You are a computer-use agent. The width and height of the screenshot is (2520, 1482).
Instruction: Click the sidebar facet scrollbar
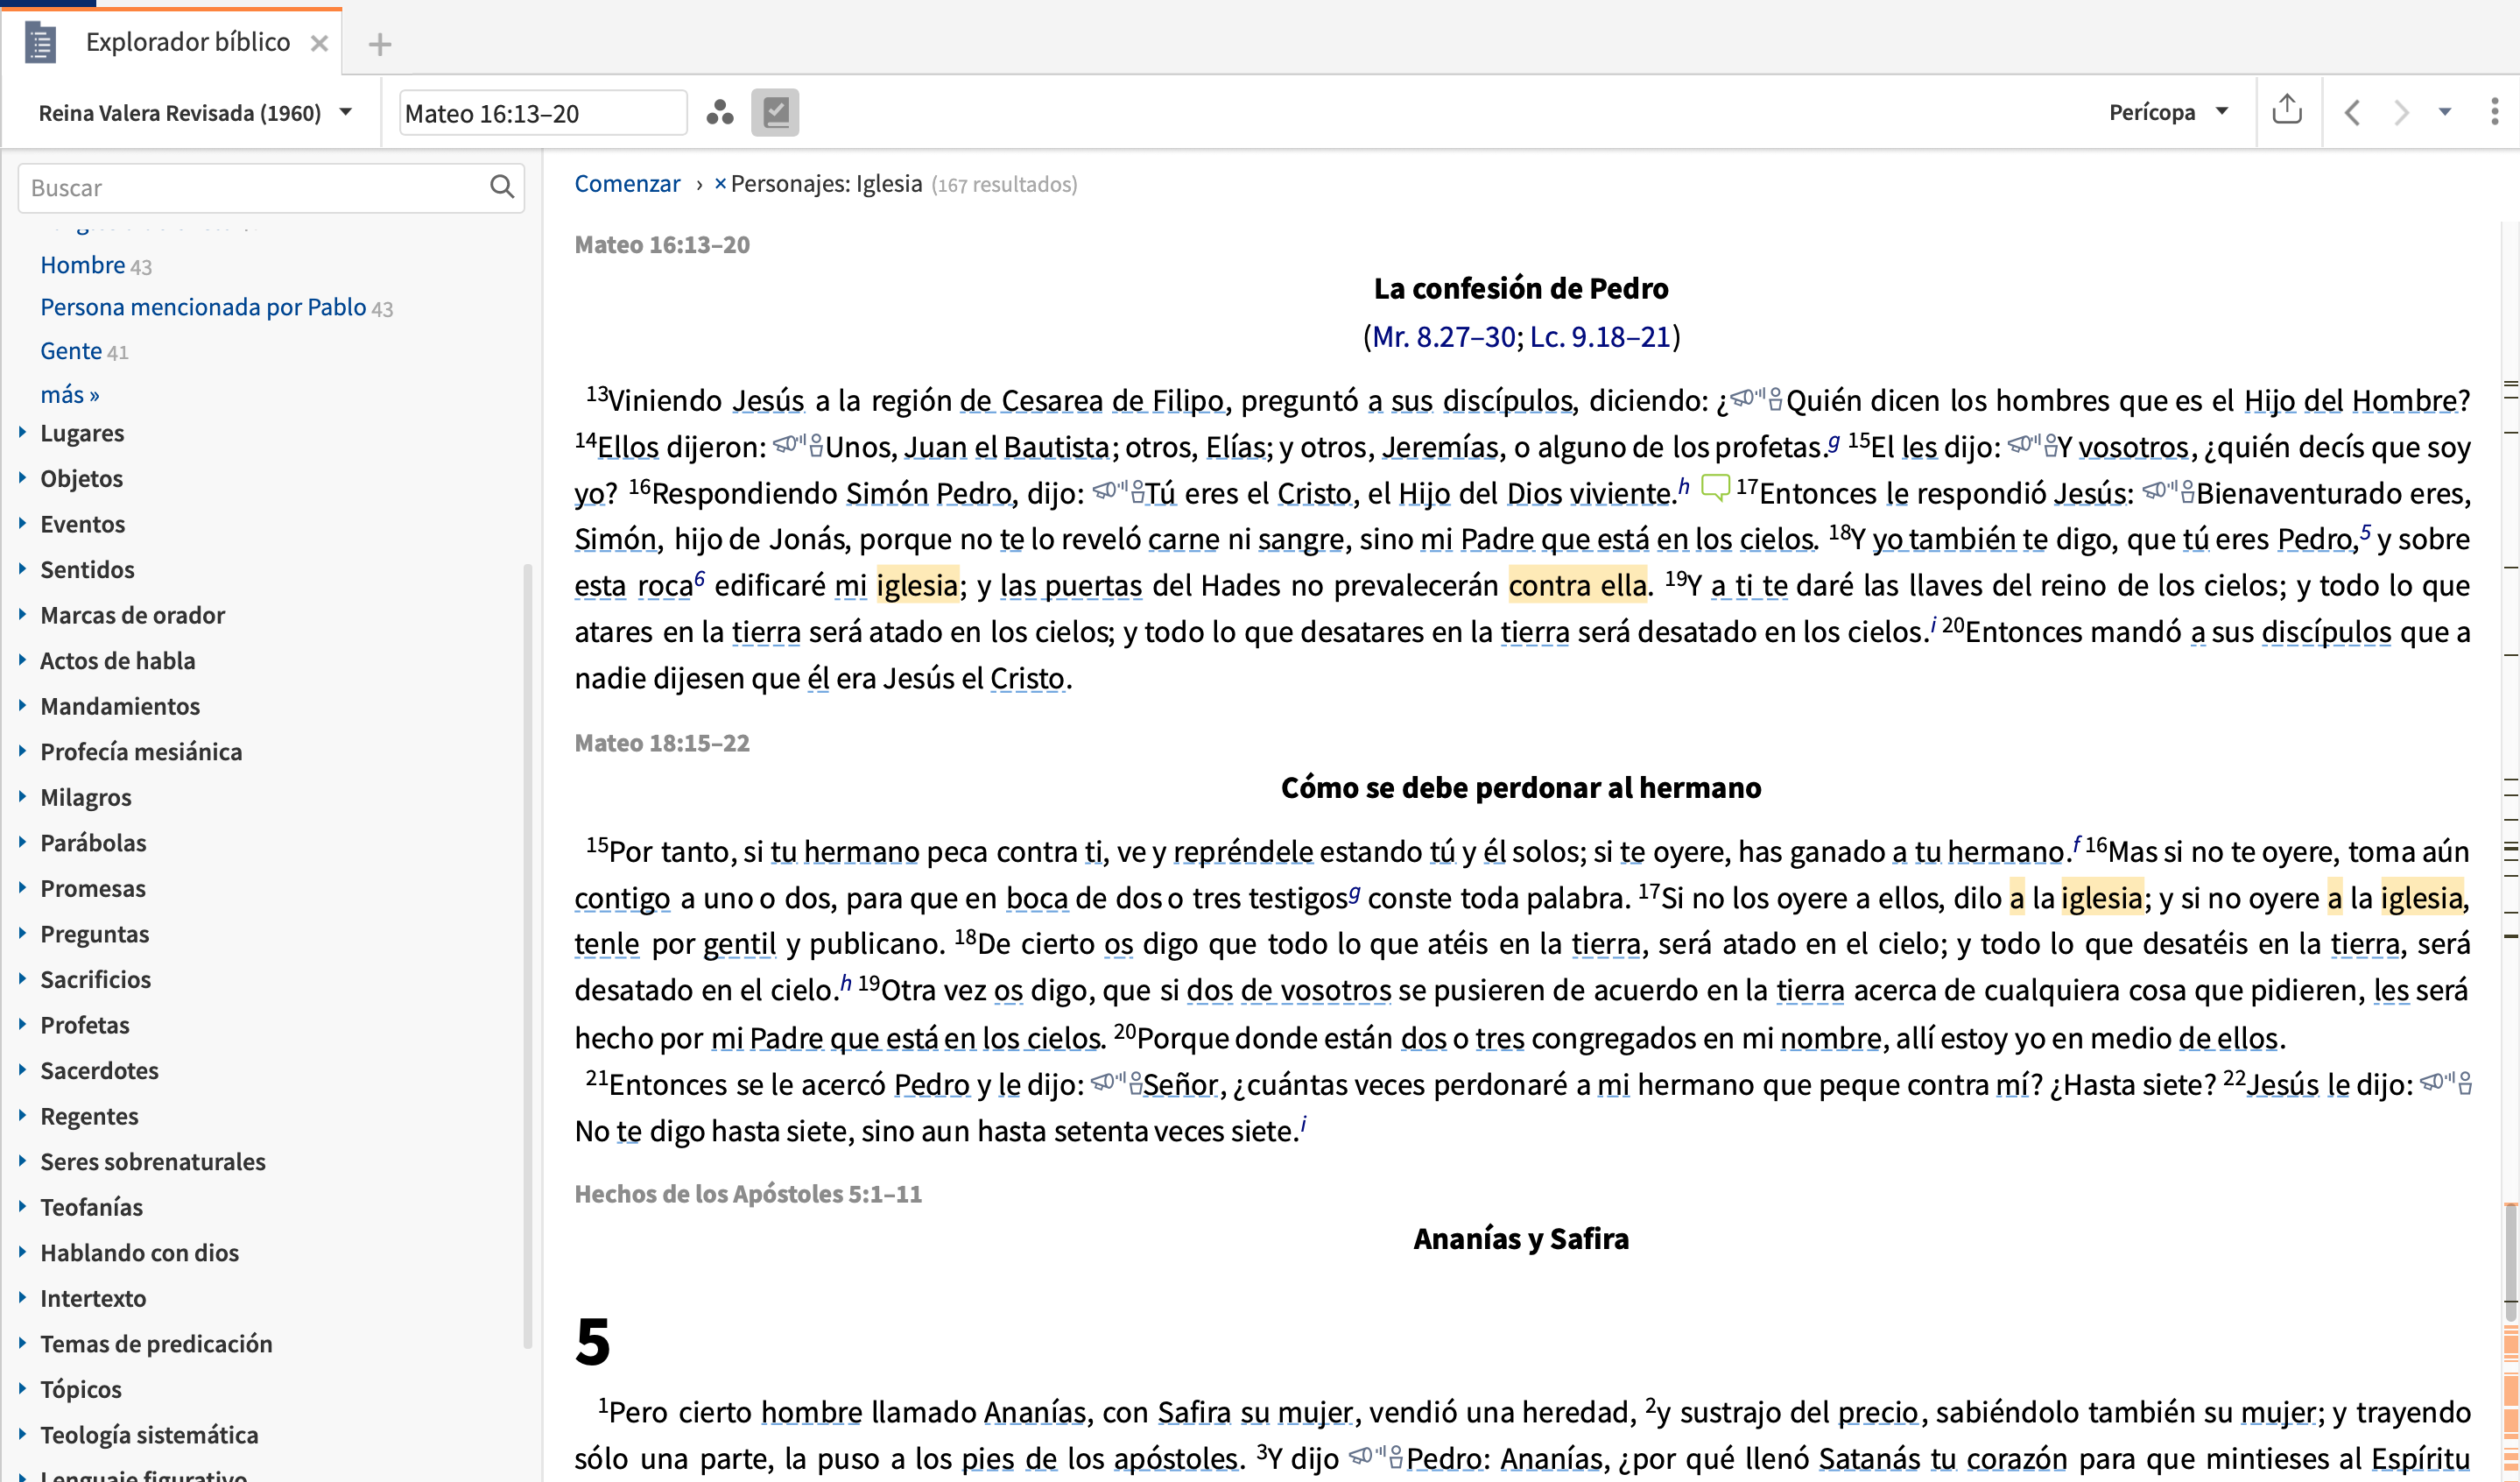(527, 955)
